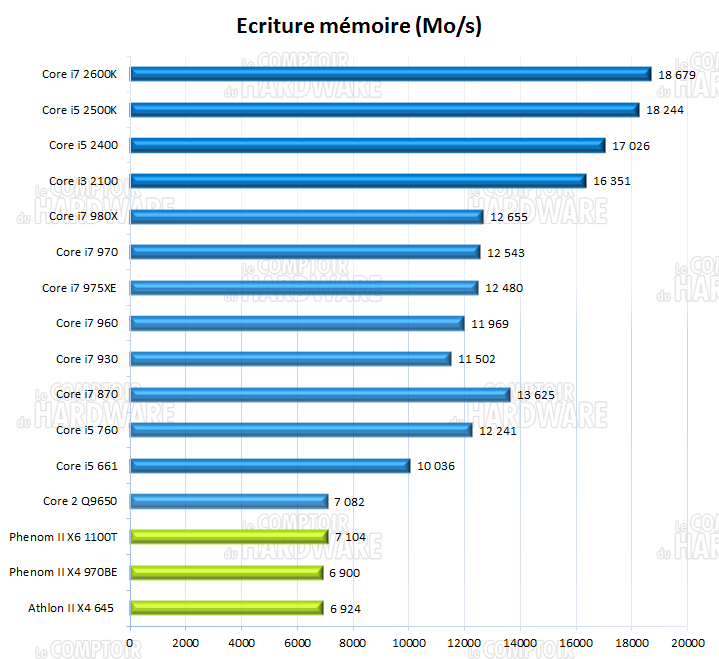Select the Core i7 975XE bar
This screenshot has height=659, width=719.
(304, 288)
